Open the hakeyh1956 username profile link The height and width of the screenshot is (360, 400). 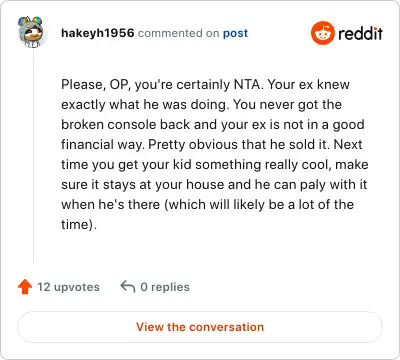coord(98,33)
